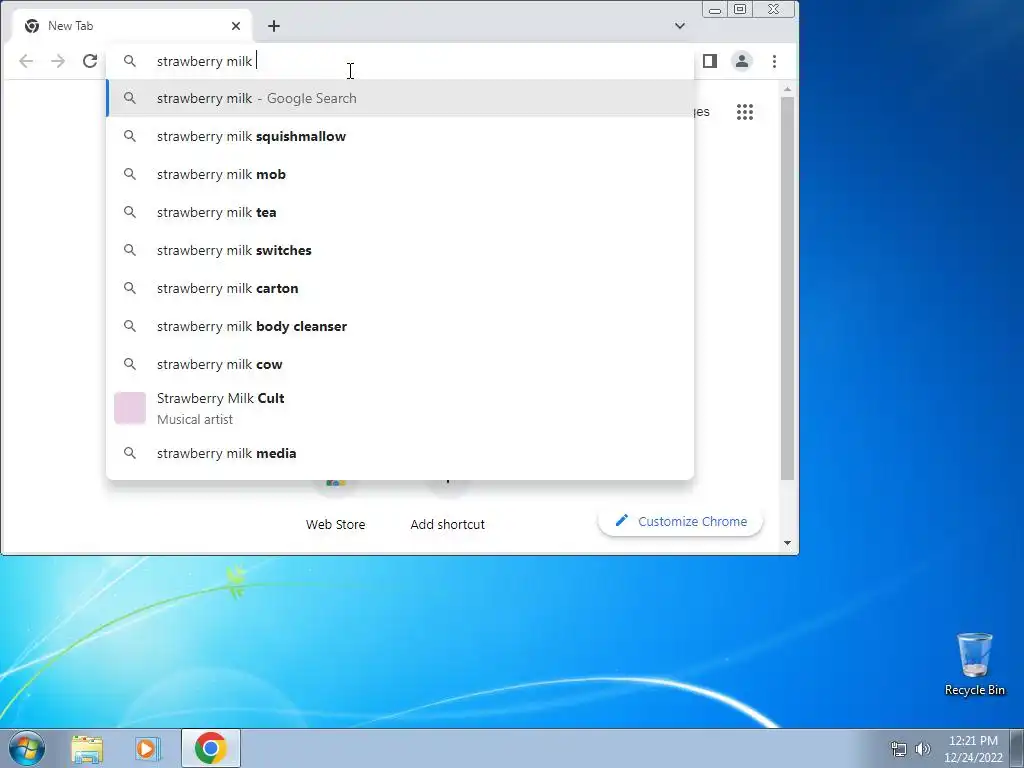The image size is (1024, 768).
Task: Click the taskbar clock showing 12:21 PM
Action: tap(973, 749)
